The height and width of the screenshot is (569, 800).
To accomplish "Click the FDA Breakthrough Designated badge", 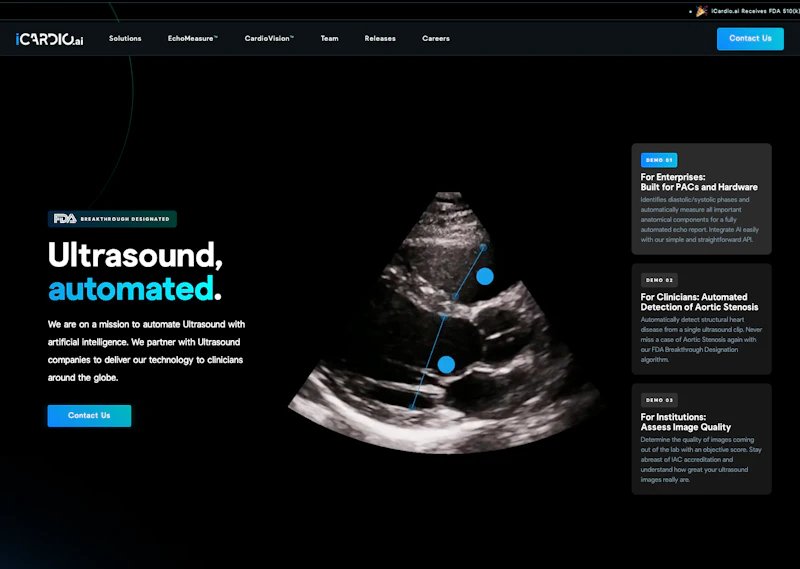I will pyautogui.click(x=112, y=219).
